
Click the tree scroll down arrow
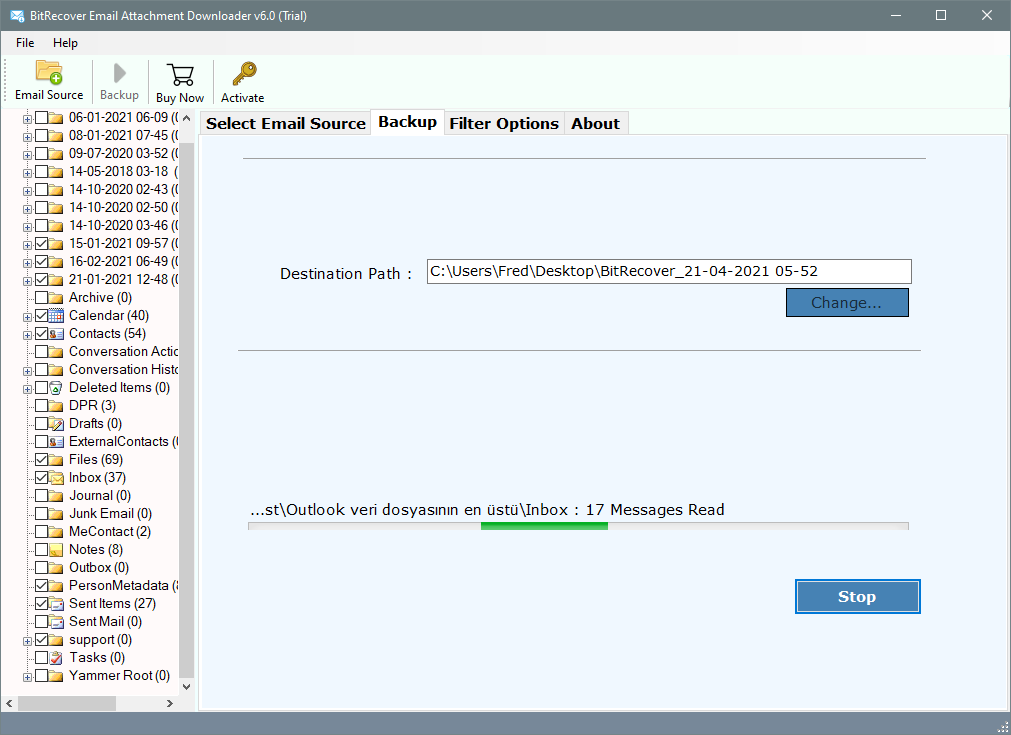186,687
